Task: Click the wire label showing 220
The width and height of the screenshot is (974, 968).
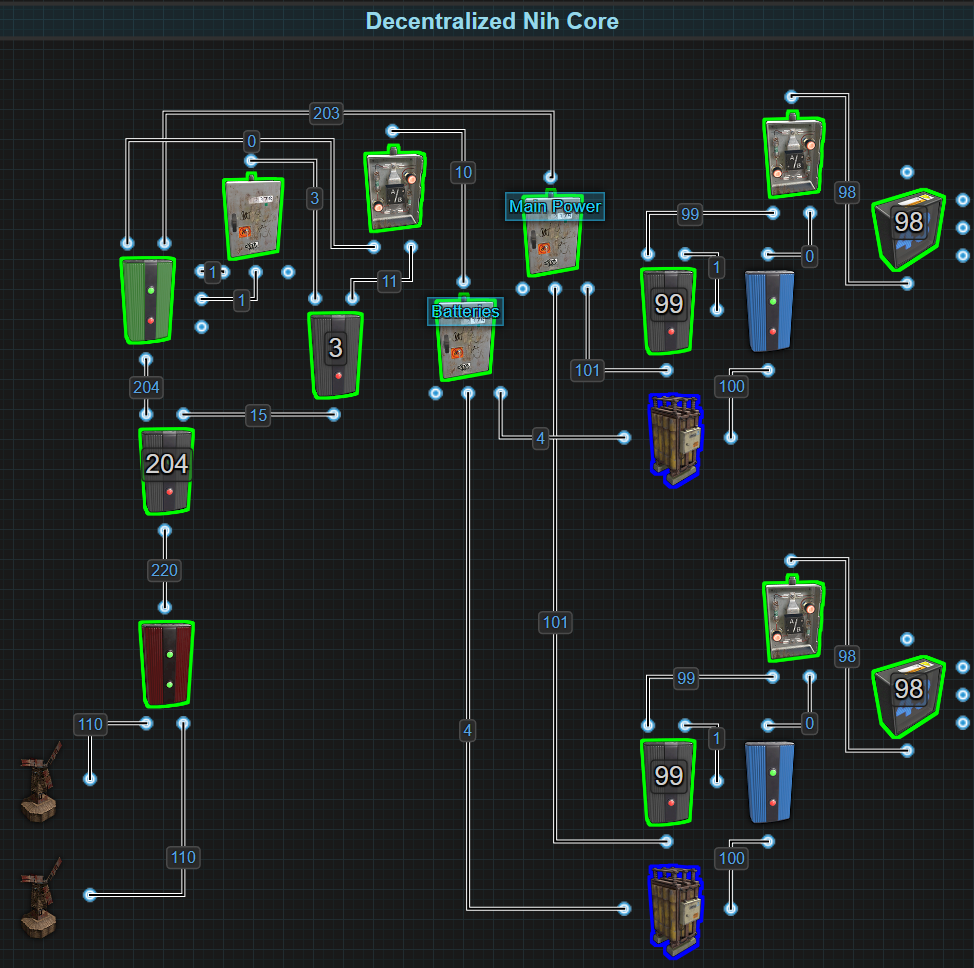Action: [x=164, y=571]
